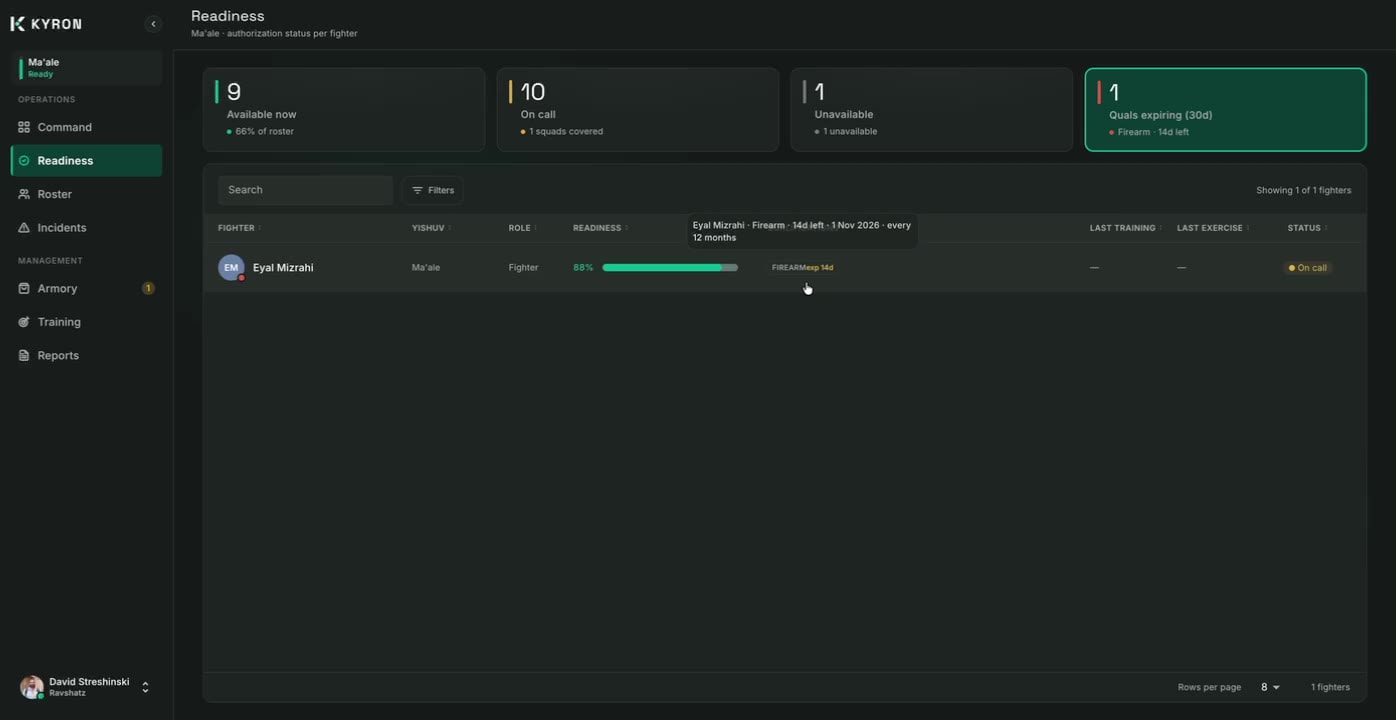
Task: Open Eyal Mizrahi fighter name
Action: click(283, 268)
